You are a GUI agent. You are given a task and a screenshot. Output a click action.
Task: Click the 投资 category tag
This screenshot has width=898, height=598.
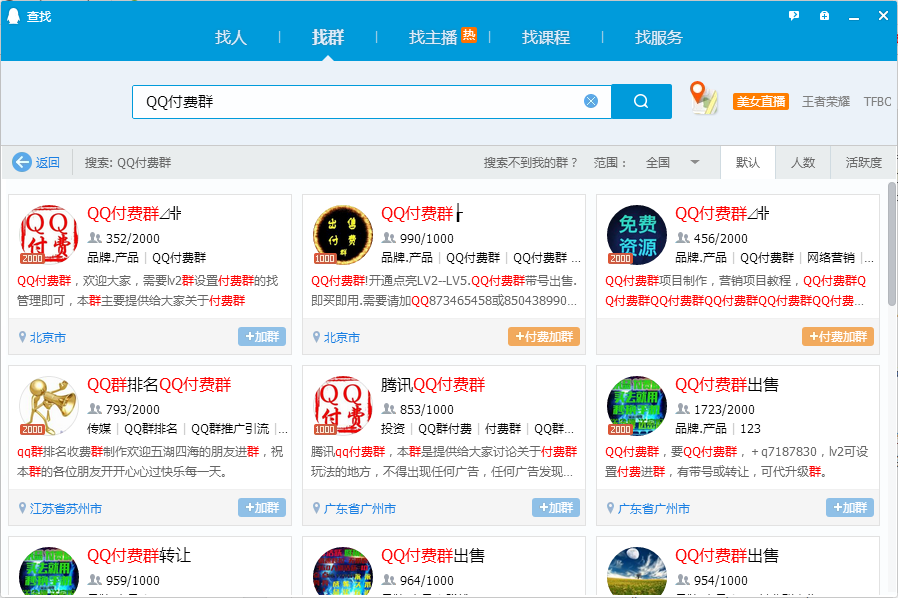pos(393,428)
